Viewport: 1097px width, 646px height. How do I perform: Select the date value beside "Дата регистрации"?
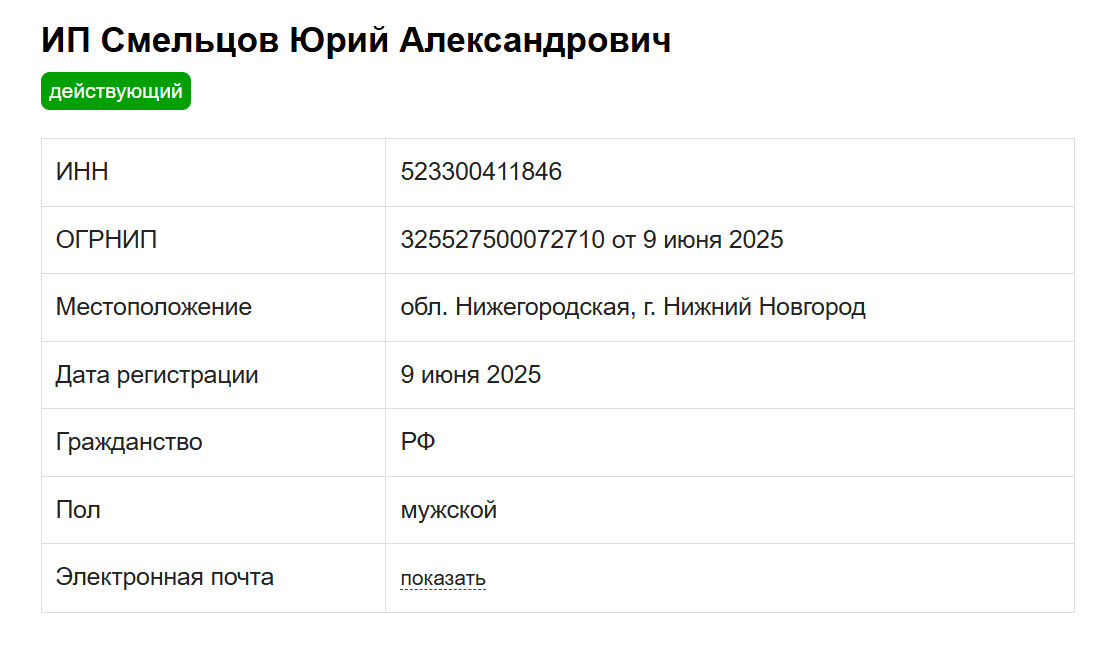point(470,375)
